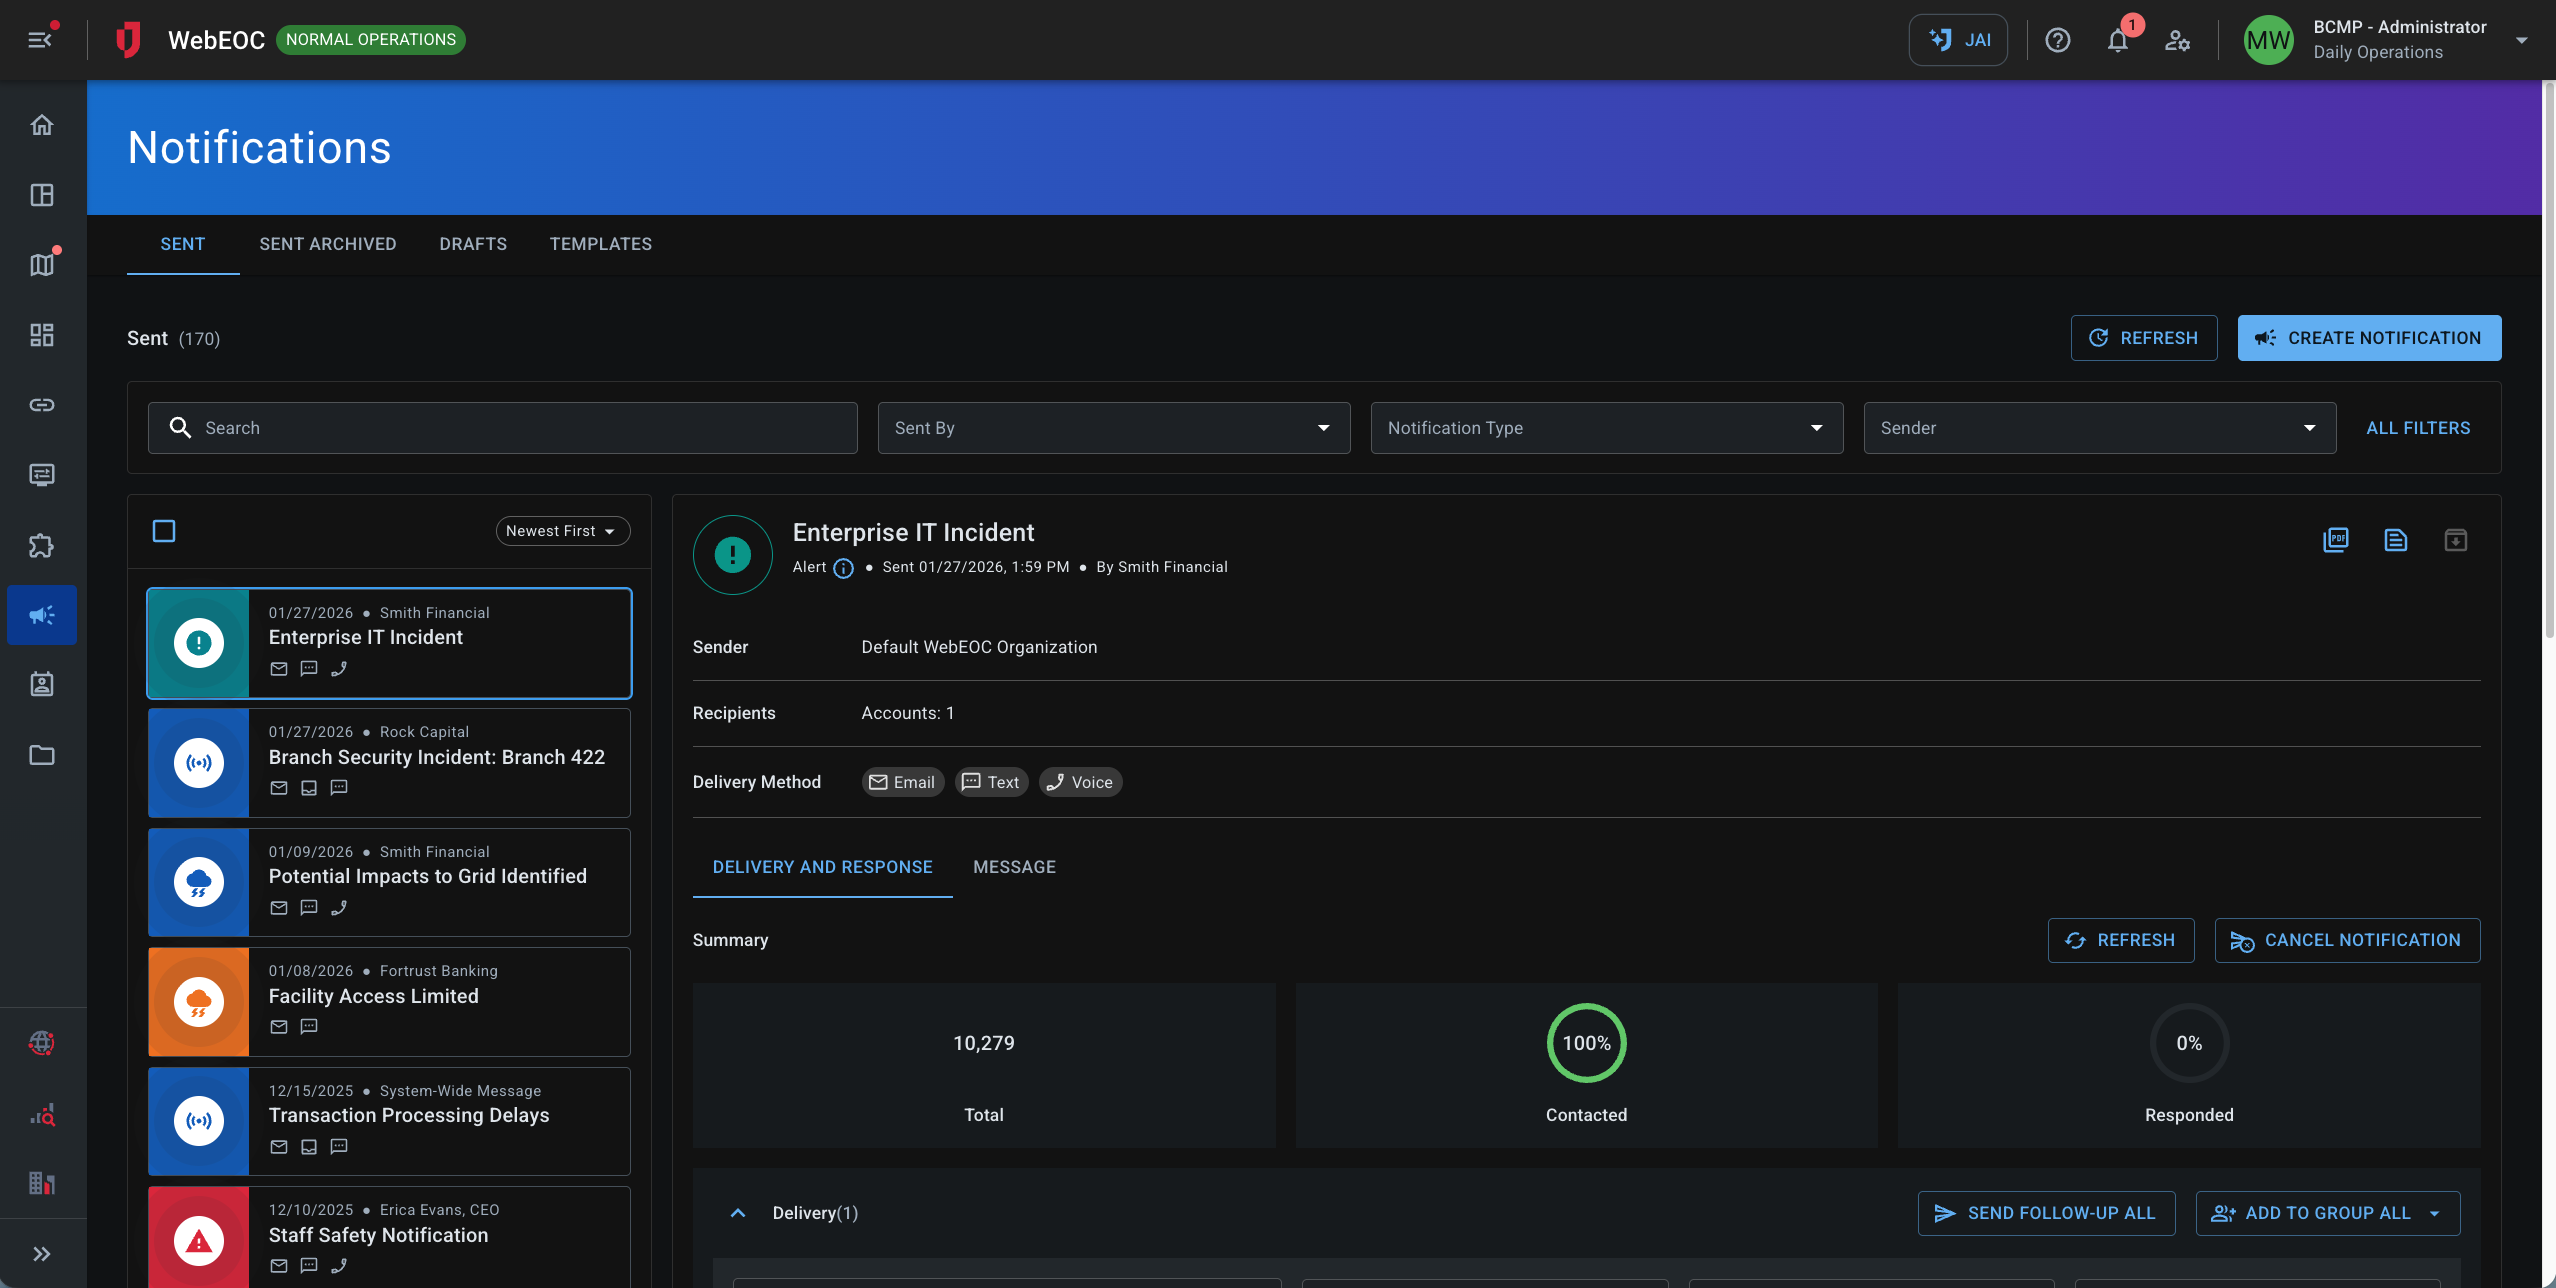The height and width of the screenshot is (1288, 2556).
Task: Select Enterprise IT Incident notification
Action: tap(390, 643)
